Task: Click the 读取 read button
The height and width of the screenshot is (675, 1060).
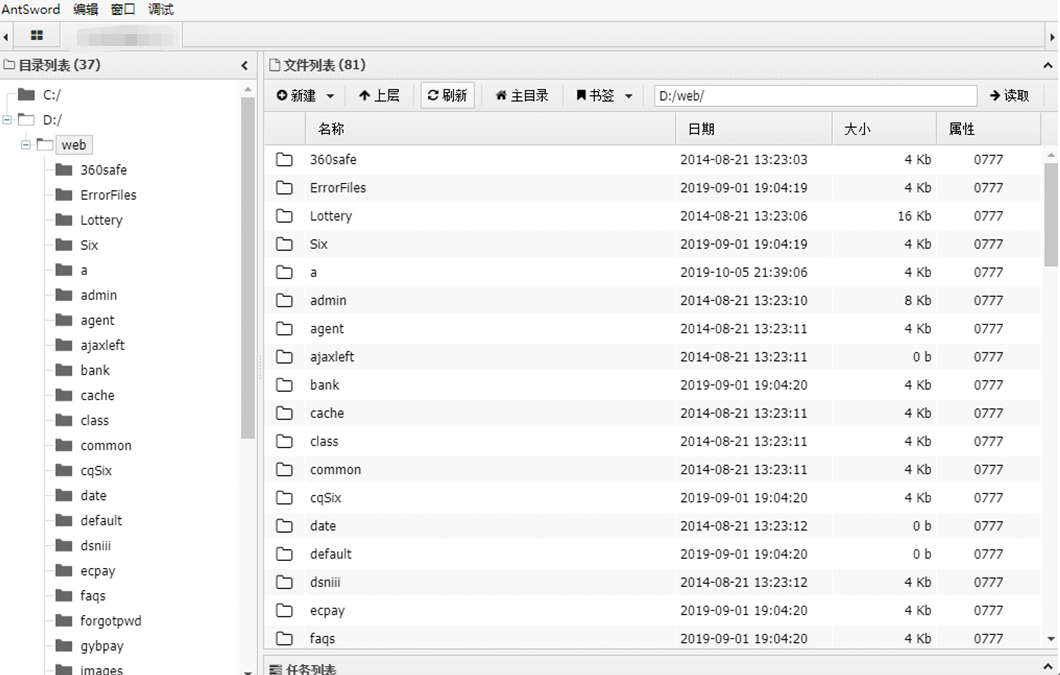Action: pos(1009,96)
